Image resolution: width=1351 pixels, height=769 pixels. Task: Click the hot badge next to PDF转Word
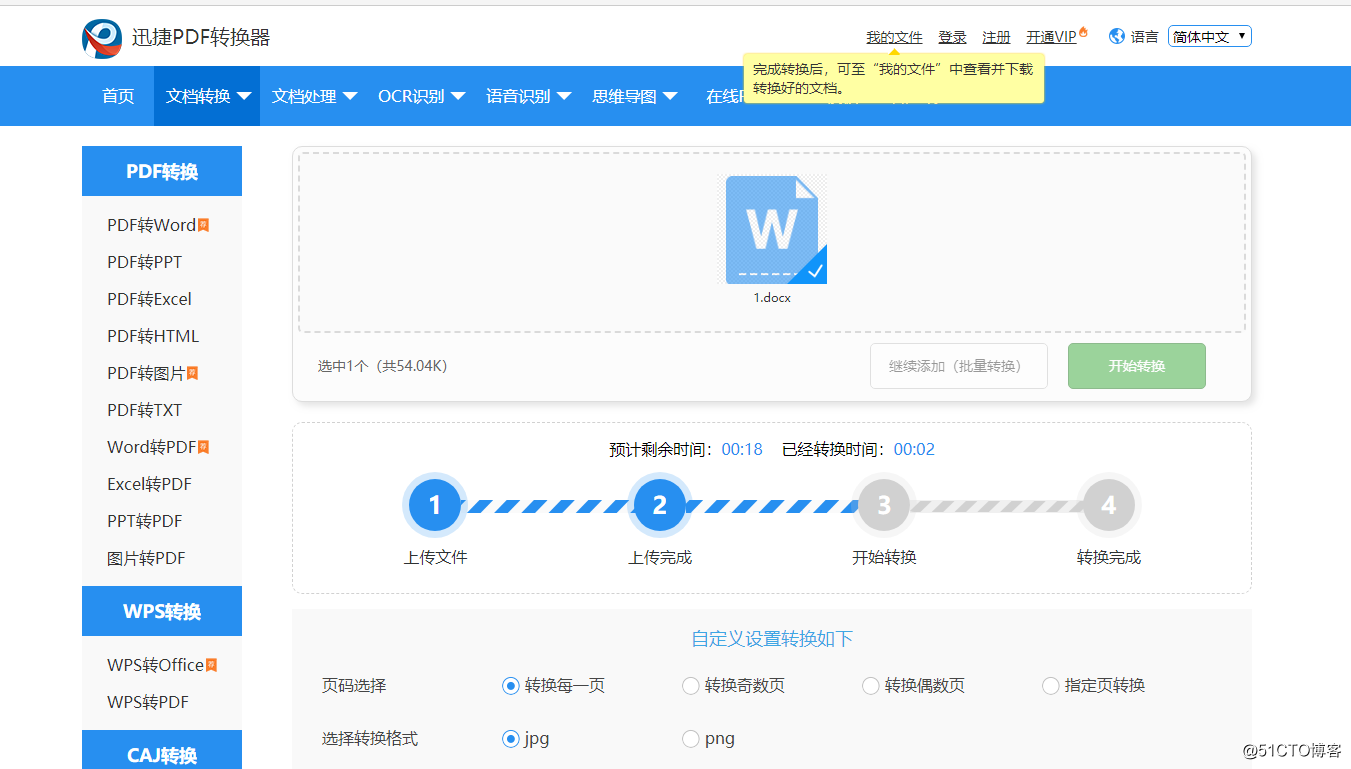[203, 225]
